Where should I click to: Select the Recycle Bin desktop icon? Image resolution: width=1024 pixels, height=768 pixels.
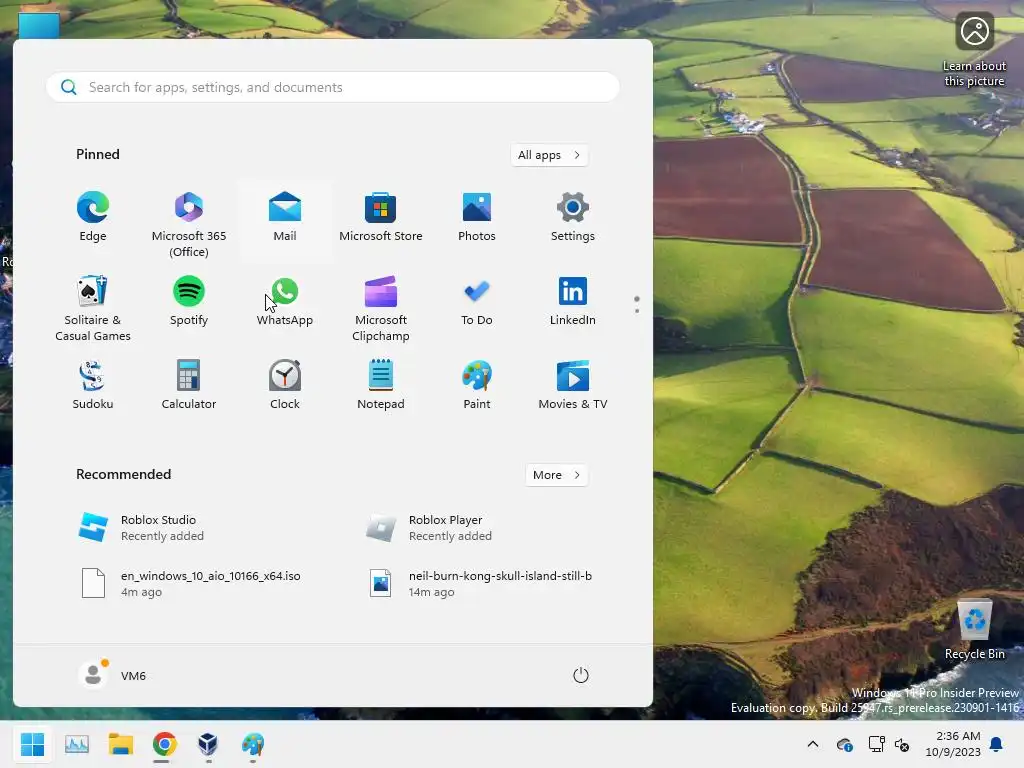click(x=974, y=630)
